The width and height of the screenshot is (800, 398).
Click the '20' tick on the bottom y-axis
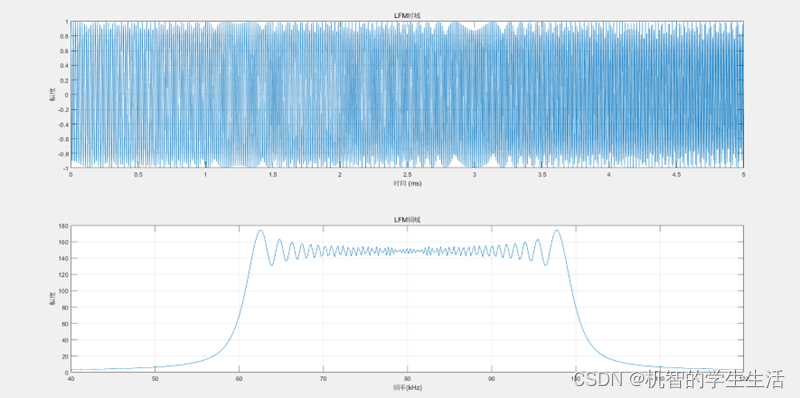click(x=65, y=356)
